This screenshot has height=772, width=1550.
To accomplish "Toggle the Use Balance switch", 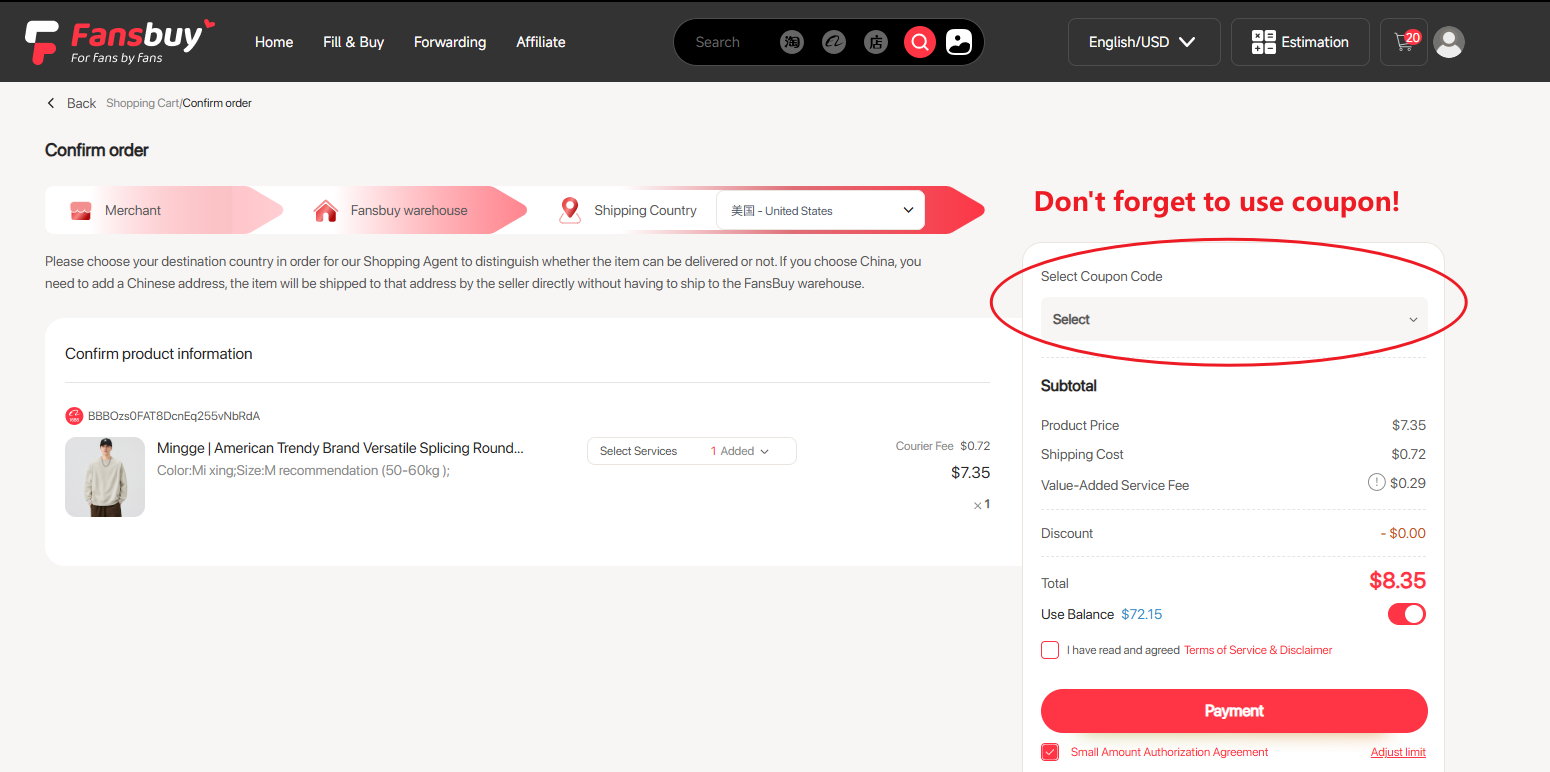I will (1407, 614).
